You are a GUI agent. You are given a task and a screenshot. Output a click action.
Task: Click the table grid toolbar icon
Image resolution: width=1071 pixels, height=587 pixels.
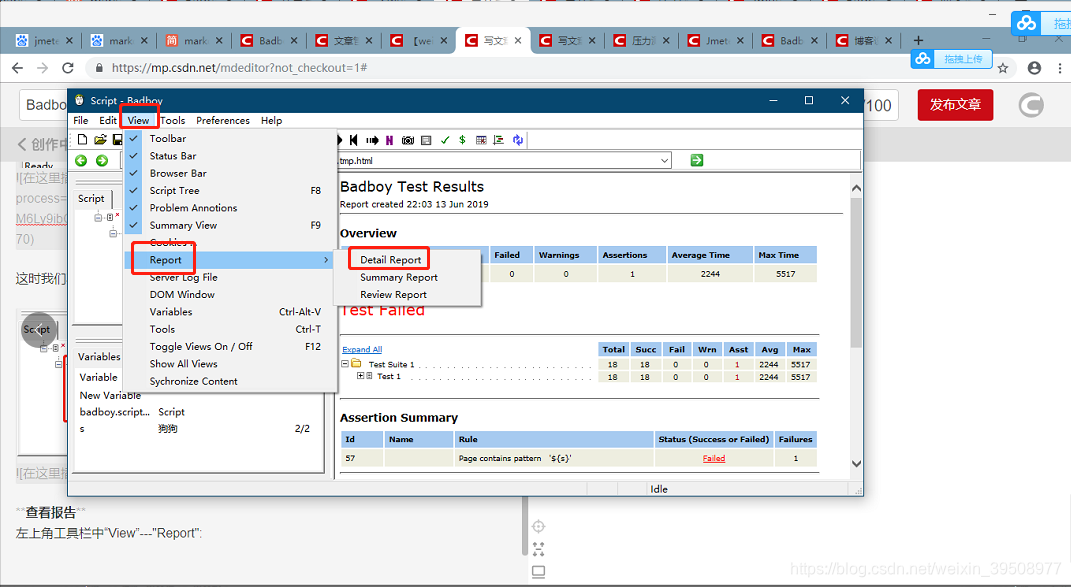(481, 140)
